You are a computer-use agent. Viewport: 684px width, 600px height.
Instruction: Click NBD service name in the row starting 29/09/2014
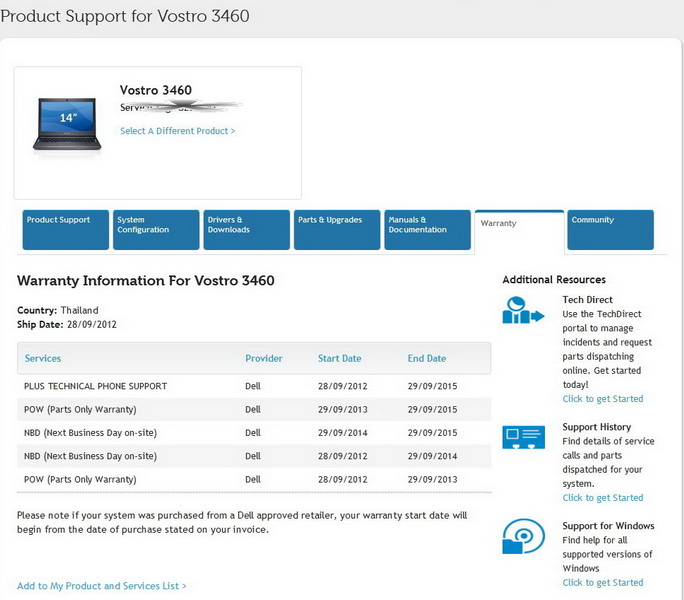pos(90,433)
